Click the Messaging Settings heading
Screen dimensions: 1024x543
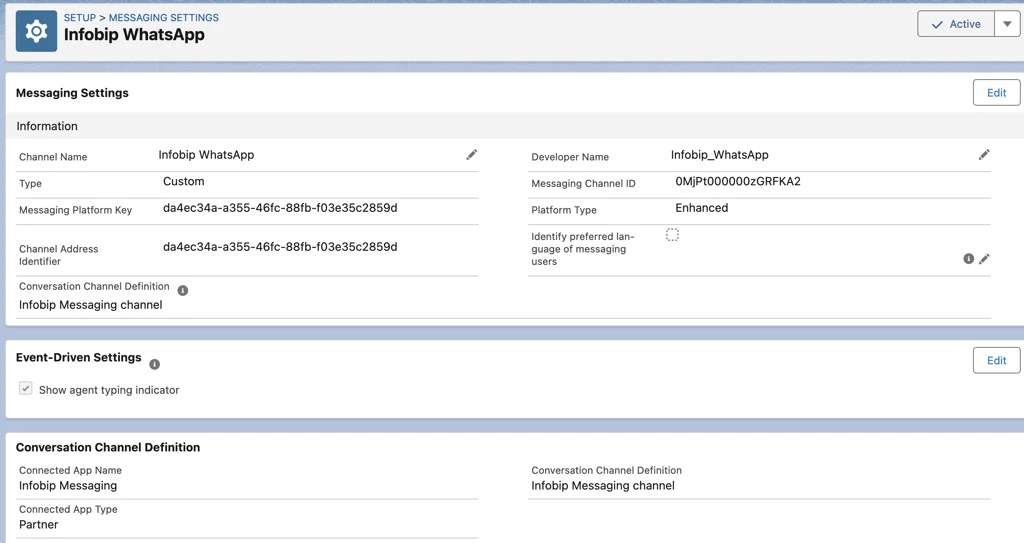click(x=72, y=93)
